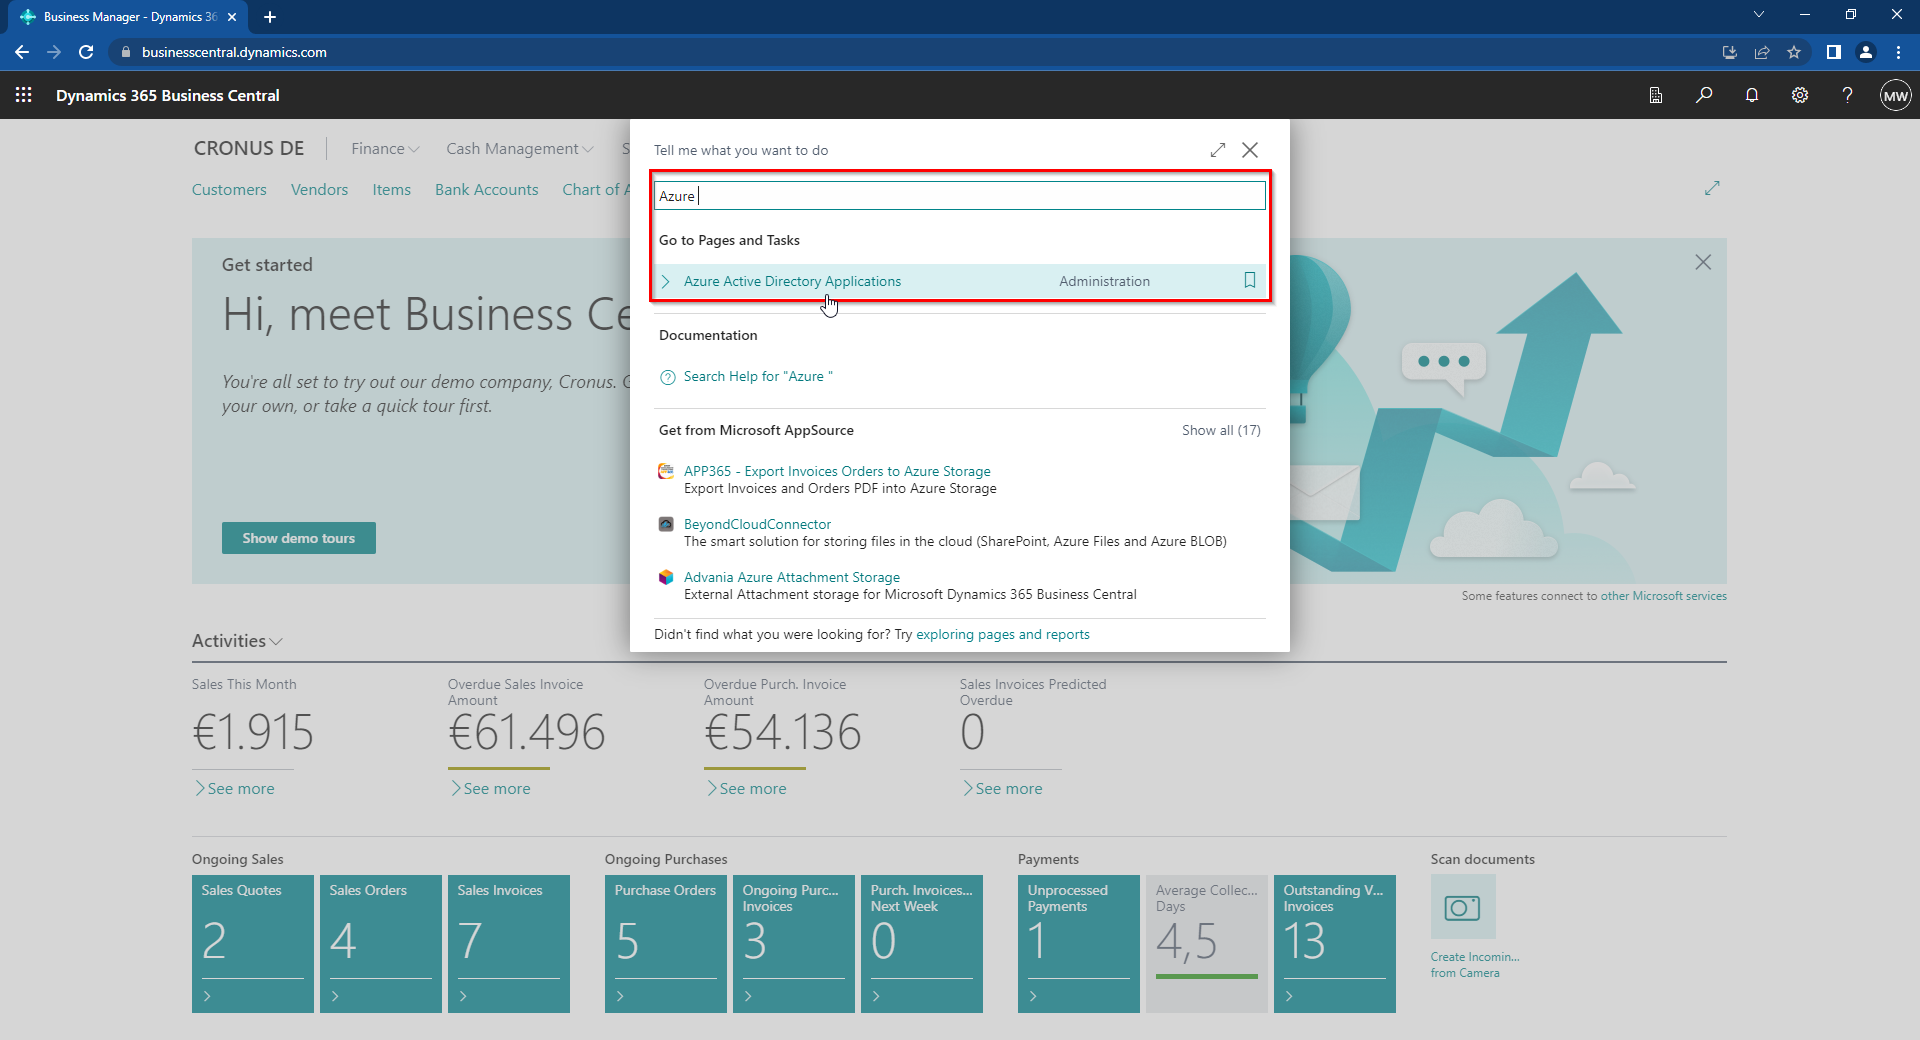
Task: Click the Business Manager browser tab
Action: [130, 17]
